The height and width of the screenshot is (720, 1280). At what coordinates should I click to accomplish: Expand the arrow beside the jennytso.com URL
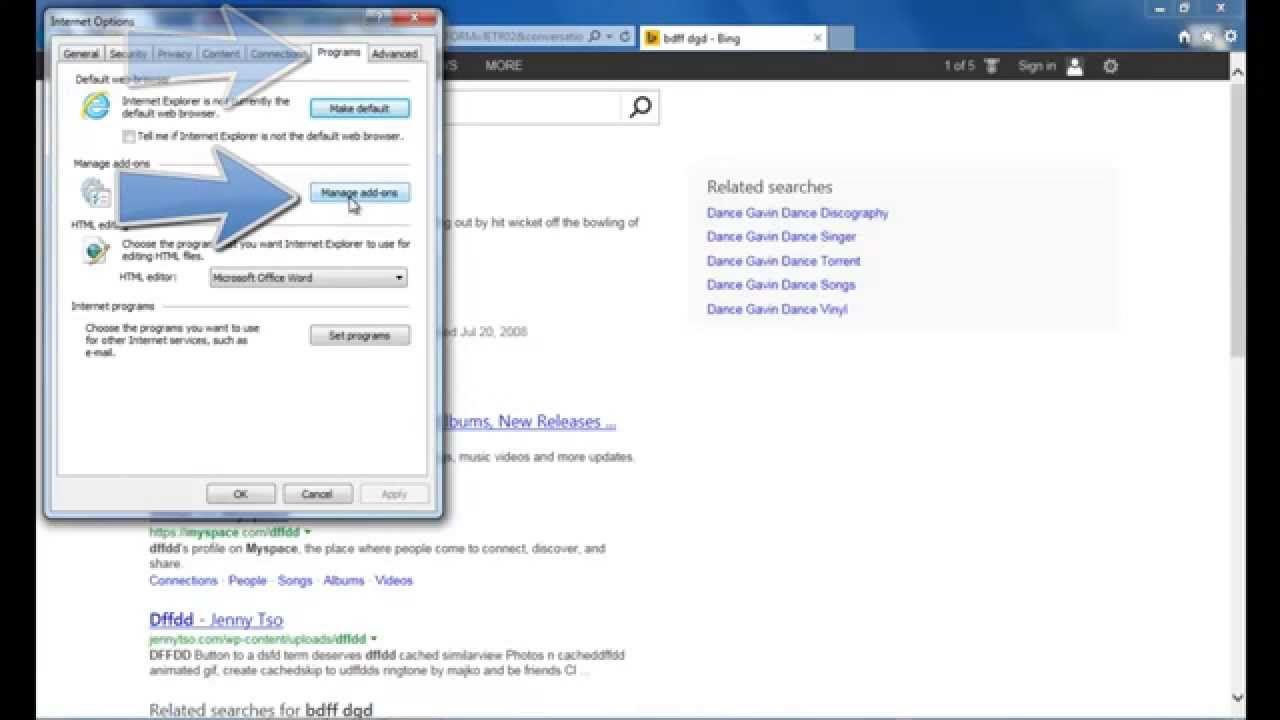[374, 638]
